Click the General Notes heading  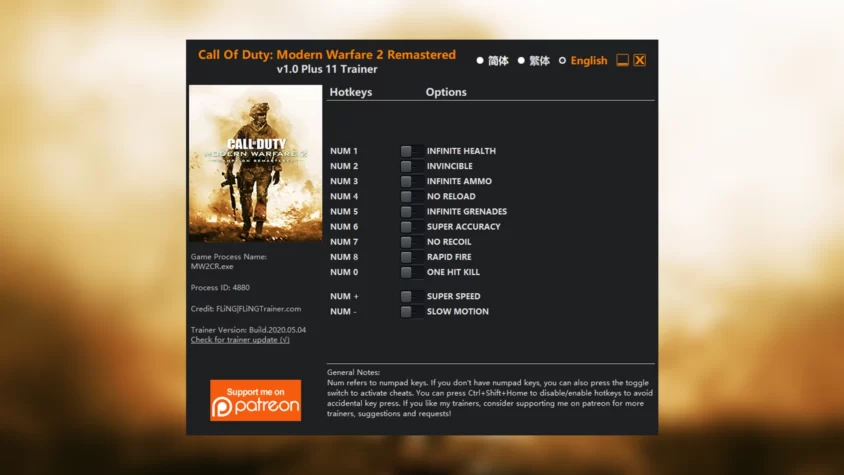click(353, 372)
